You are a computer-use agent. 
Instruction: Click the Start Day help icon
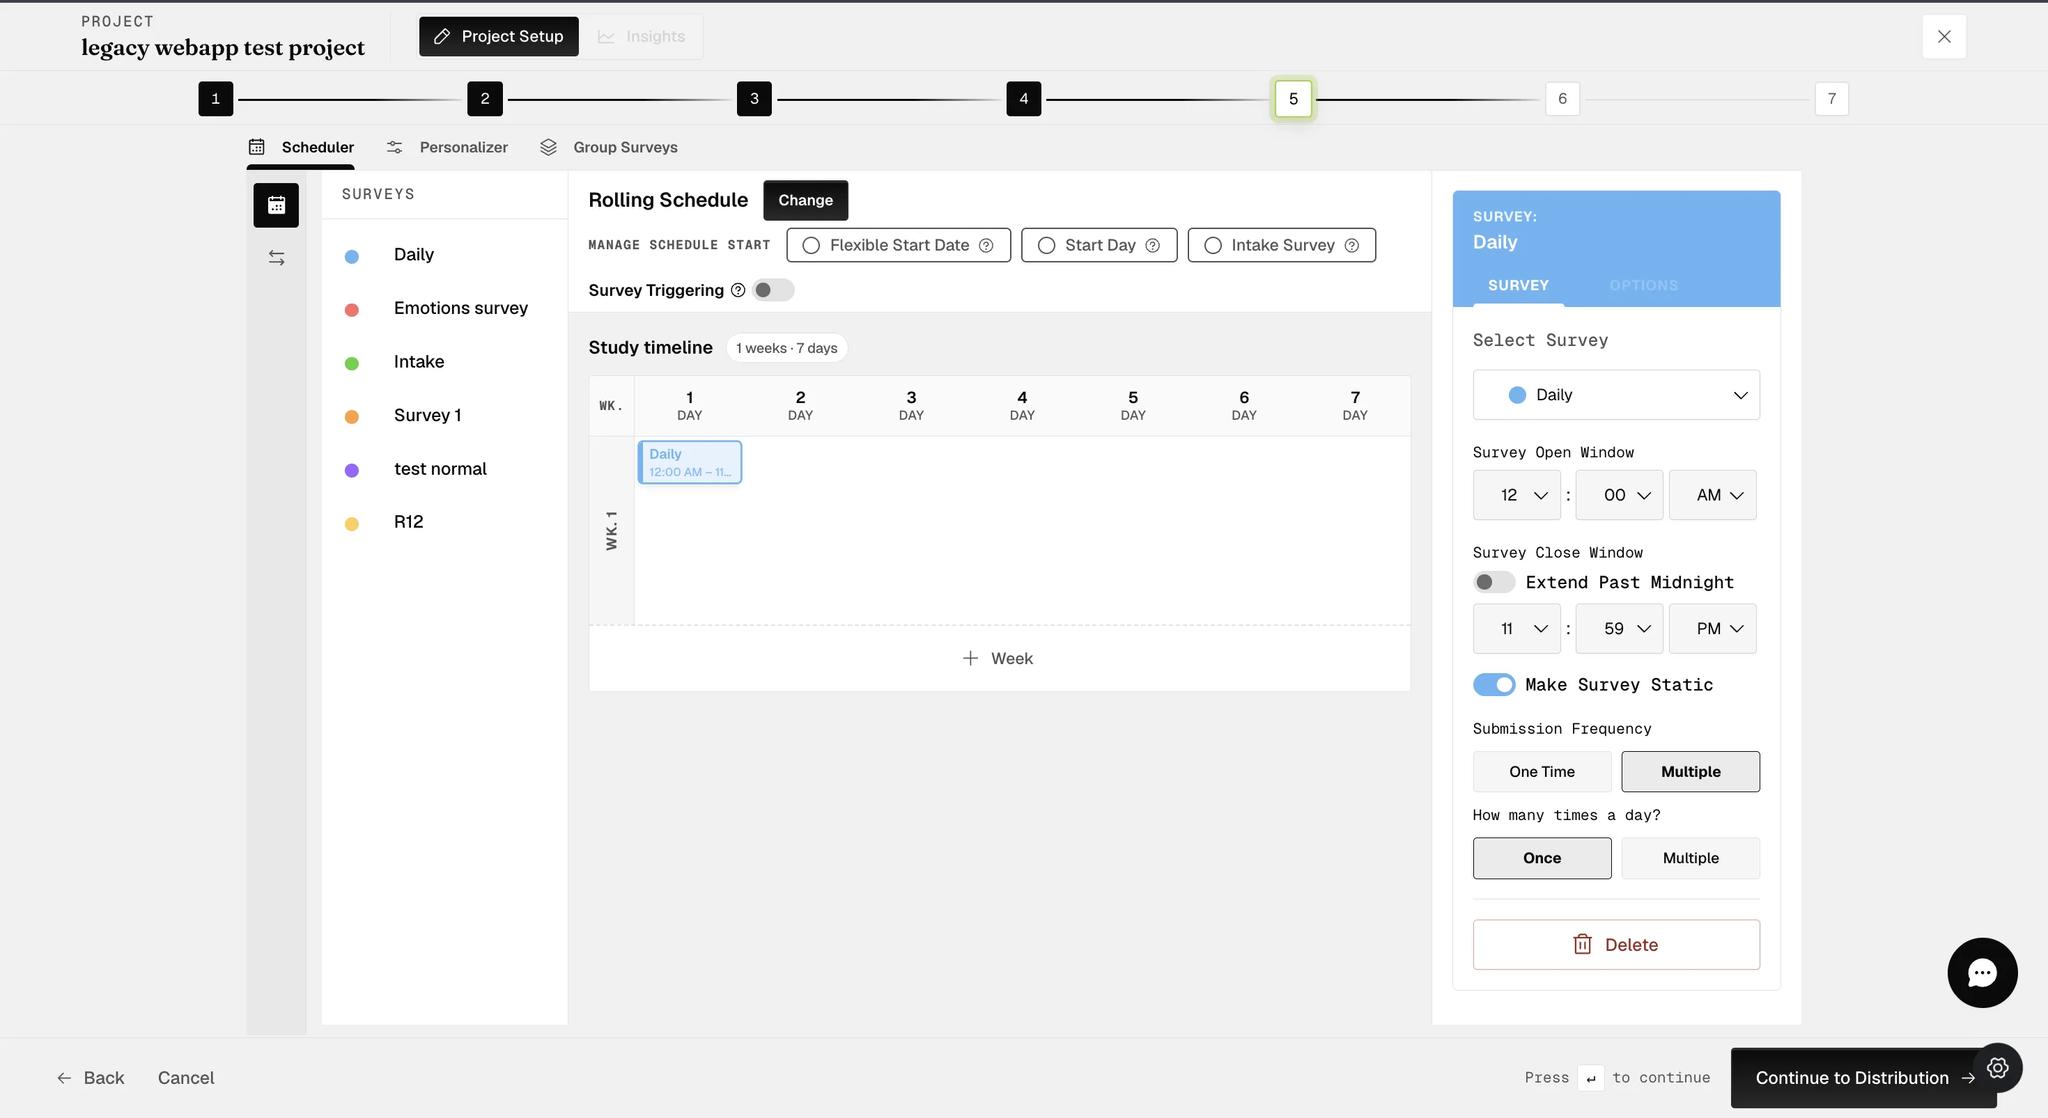coord(1152,246)
